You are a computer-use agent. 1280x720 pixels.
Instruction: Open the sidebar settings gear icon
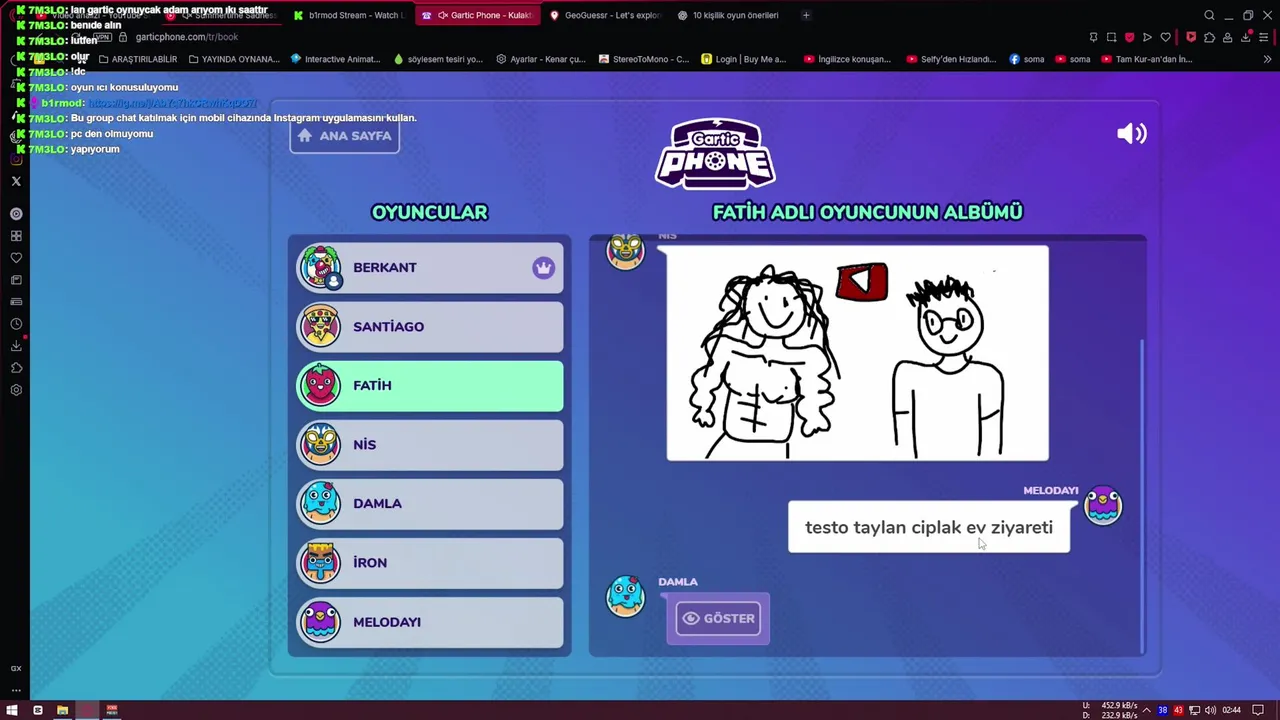point(16,390)
